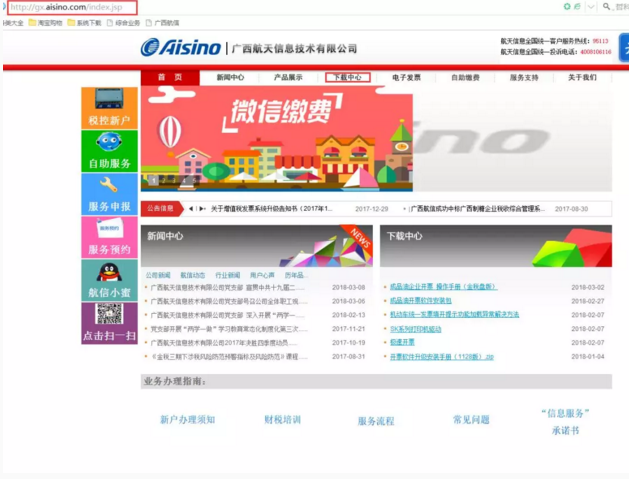
Task: Open 产品展示 in the navigation bar
Action: pos(288,77)
